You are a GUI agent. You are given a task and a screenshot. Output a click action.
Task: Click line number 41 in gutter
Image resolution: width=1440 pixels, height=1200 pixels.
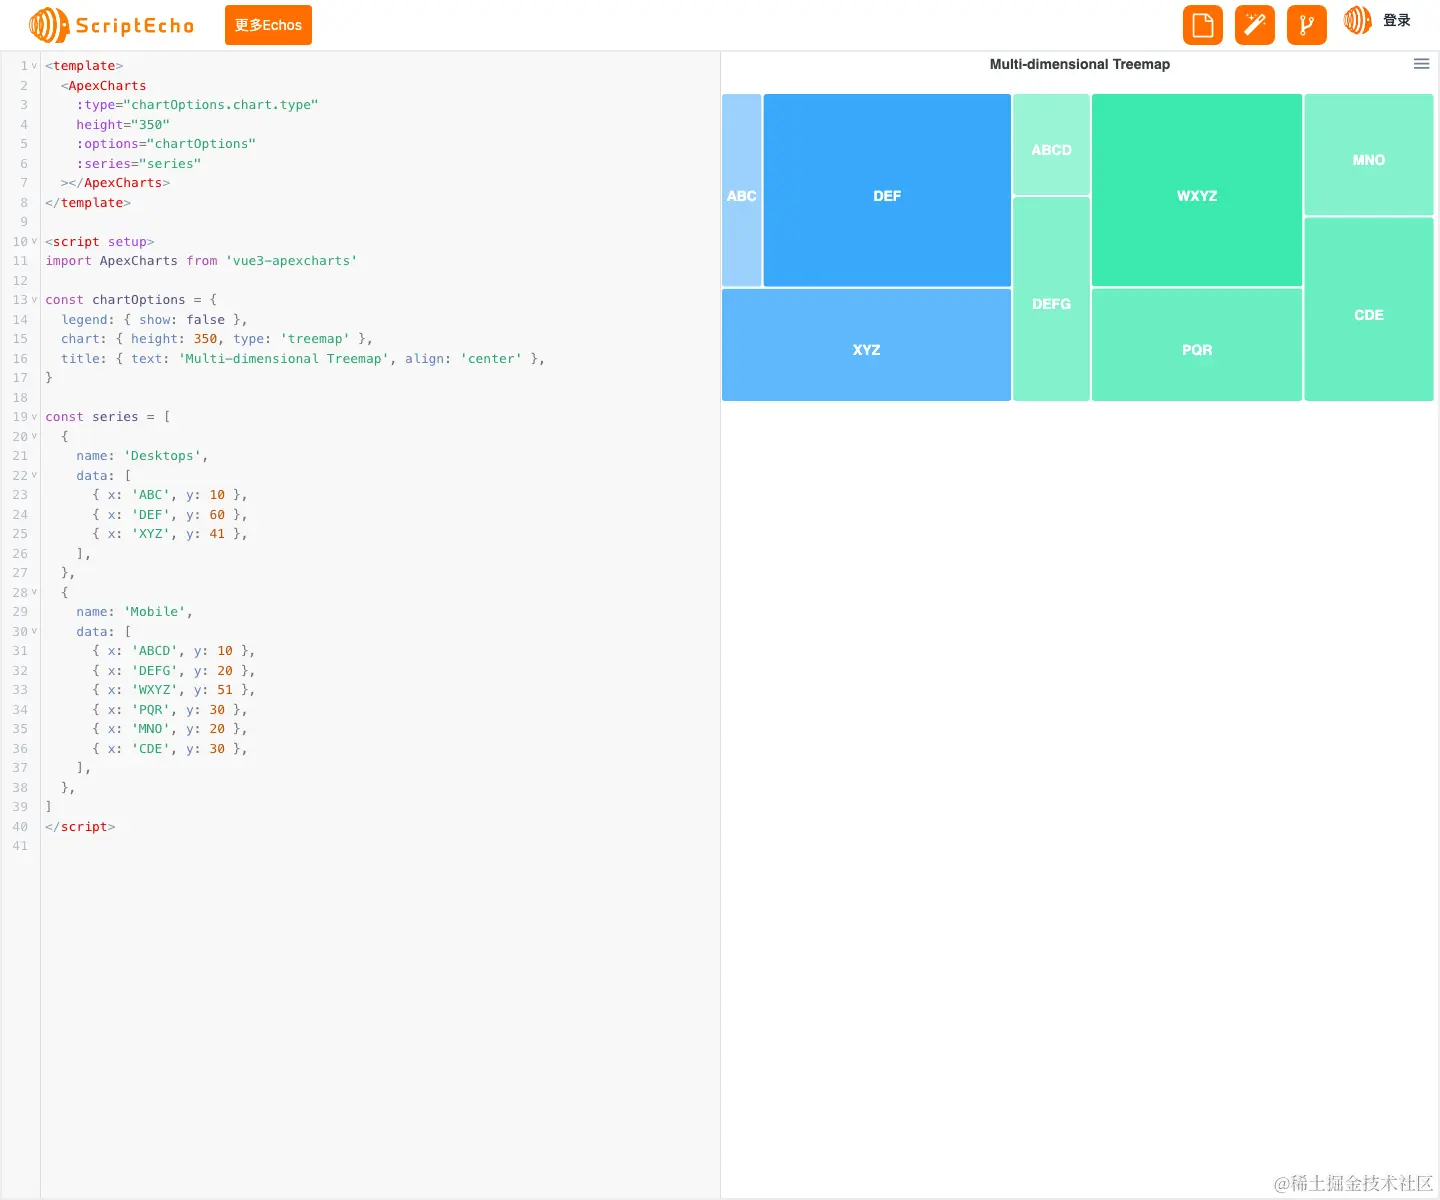(x=20, y=846)
